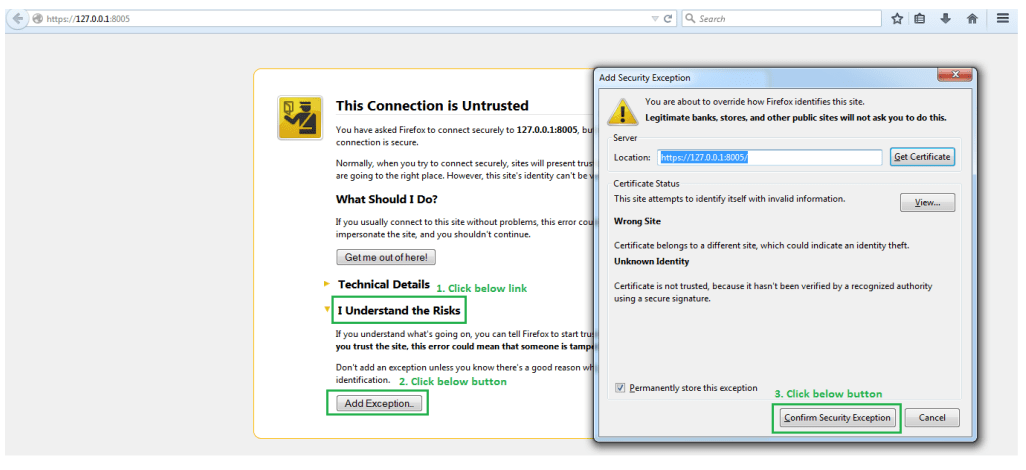Click the Location field in dialog
The width and height of the screenshot is (1026, 470).
[x=770, y=158]
